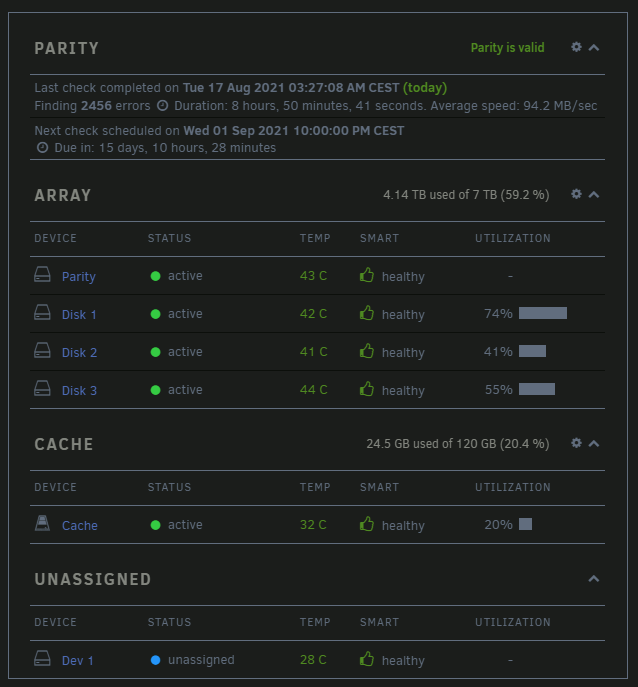Open the Parity section settings gear

pyautogui.click(x=576, y=47)
